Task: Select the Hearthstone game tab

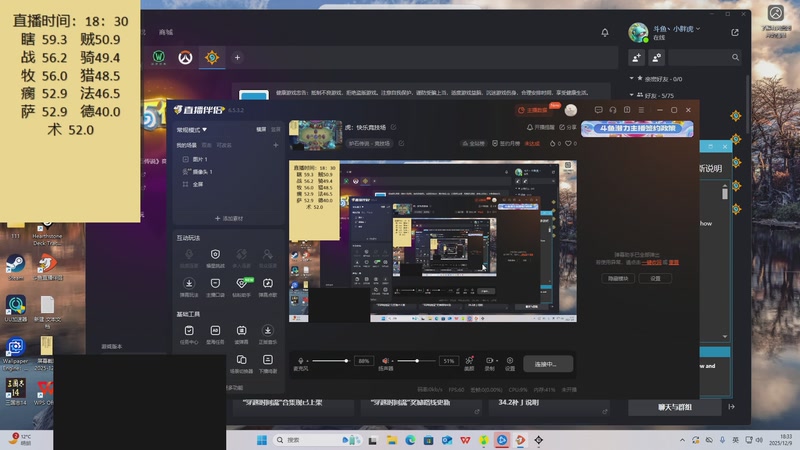Action: (x=212, y=57)
